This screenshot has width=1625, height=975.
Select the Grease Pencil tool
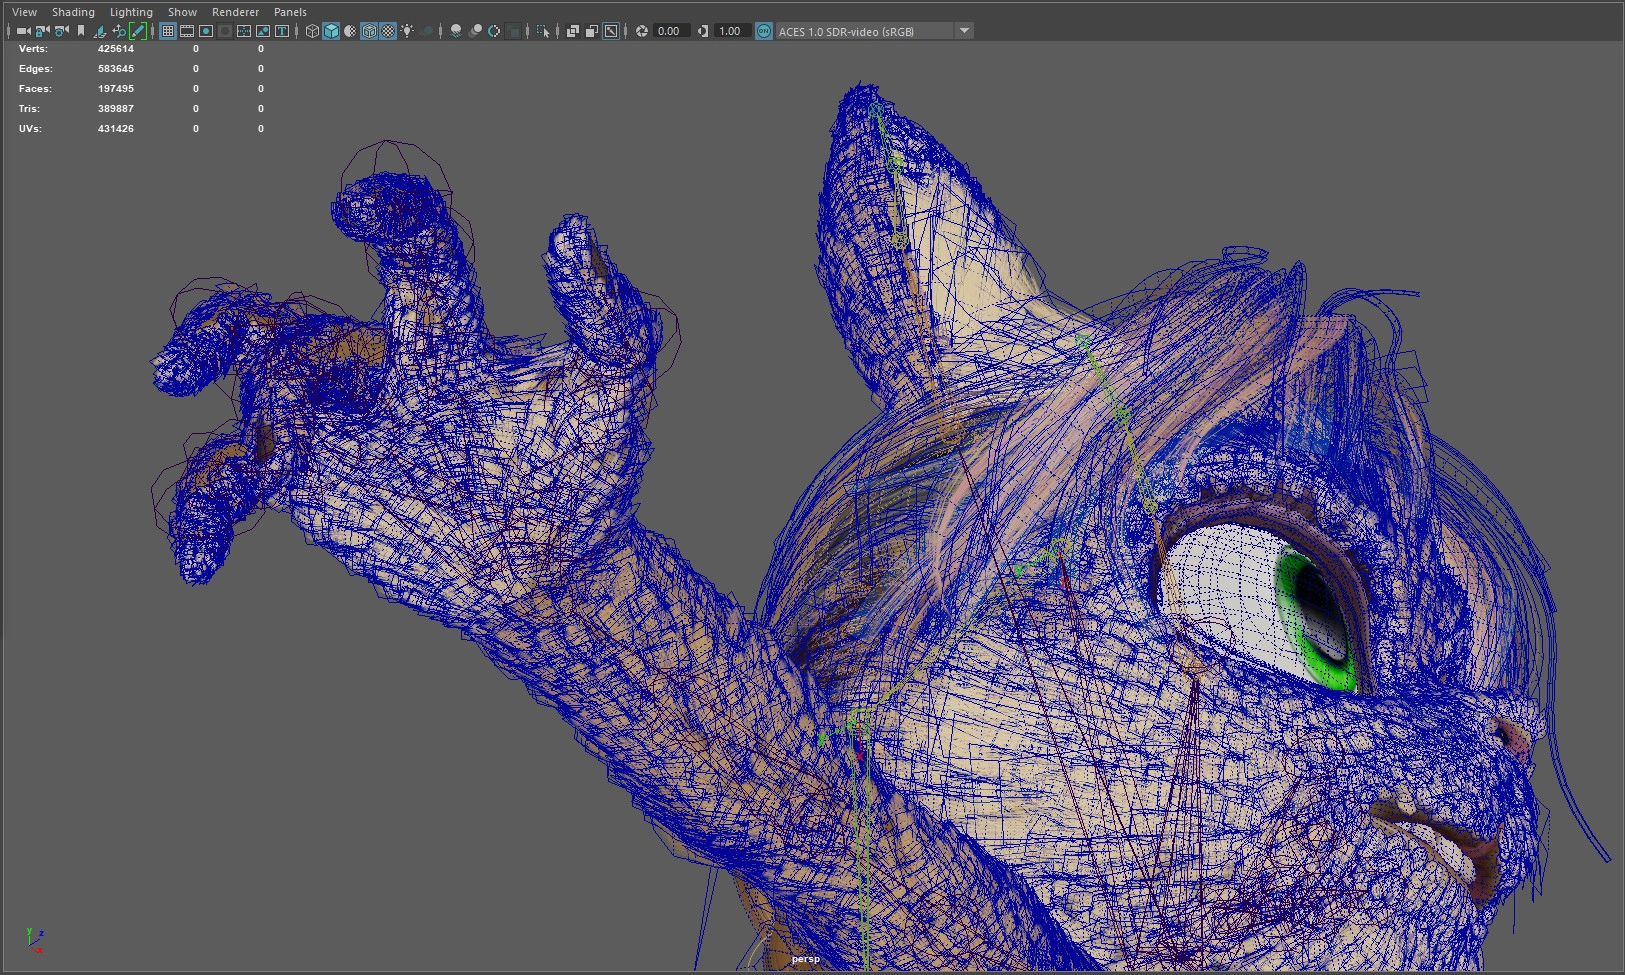(x=138, y=31)
